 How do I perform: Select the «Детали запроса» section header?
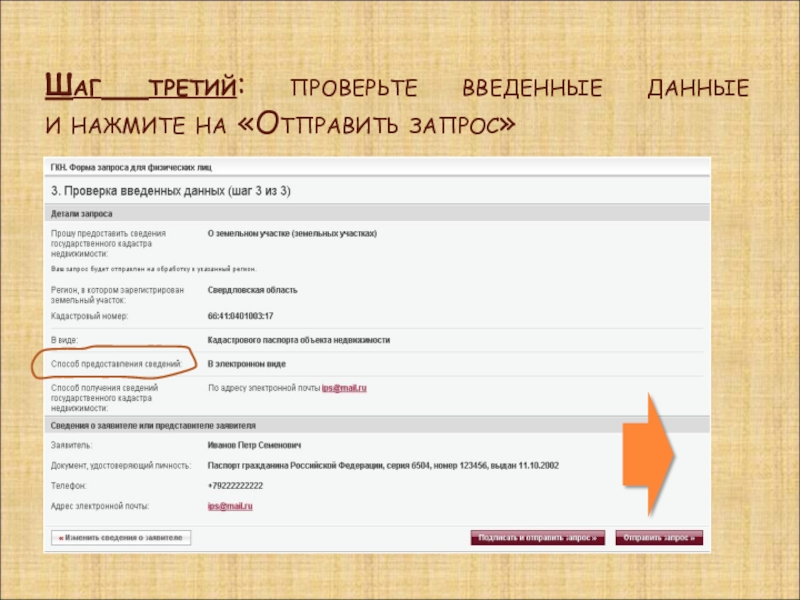tap(82, 214)
